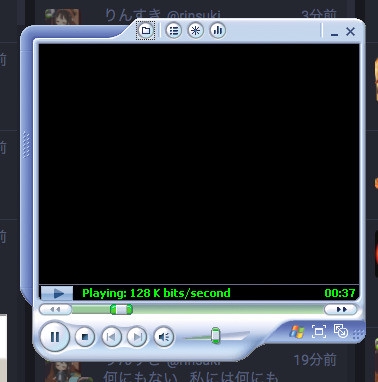
Task: Click the play indicator beside status text
Action: pos(57,293)
